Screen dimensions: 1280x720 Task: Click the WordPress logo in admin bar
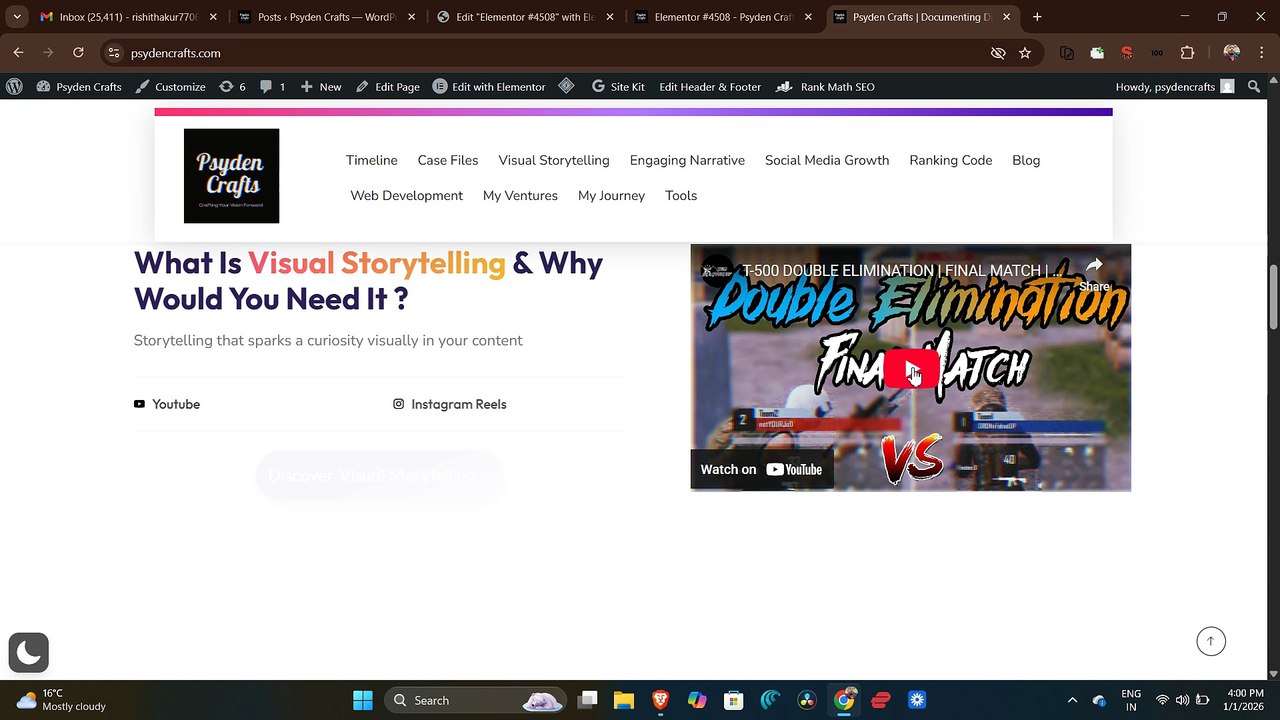[x=14, y=87]
